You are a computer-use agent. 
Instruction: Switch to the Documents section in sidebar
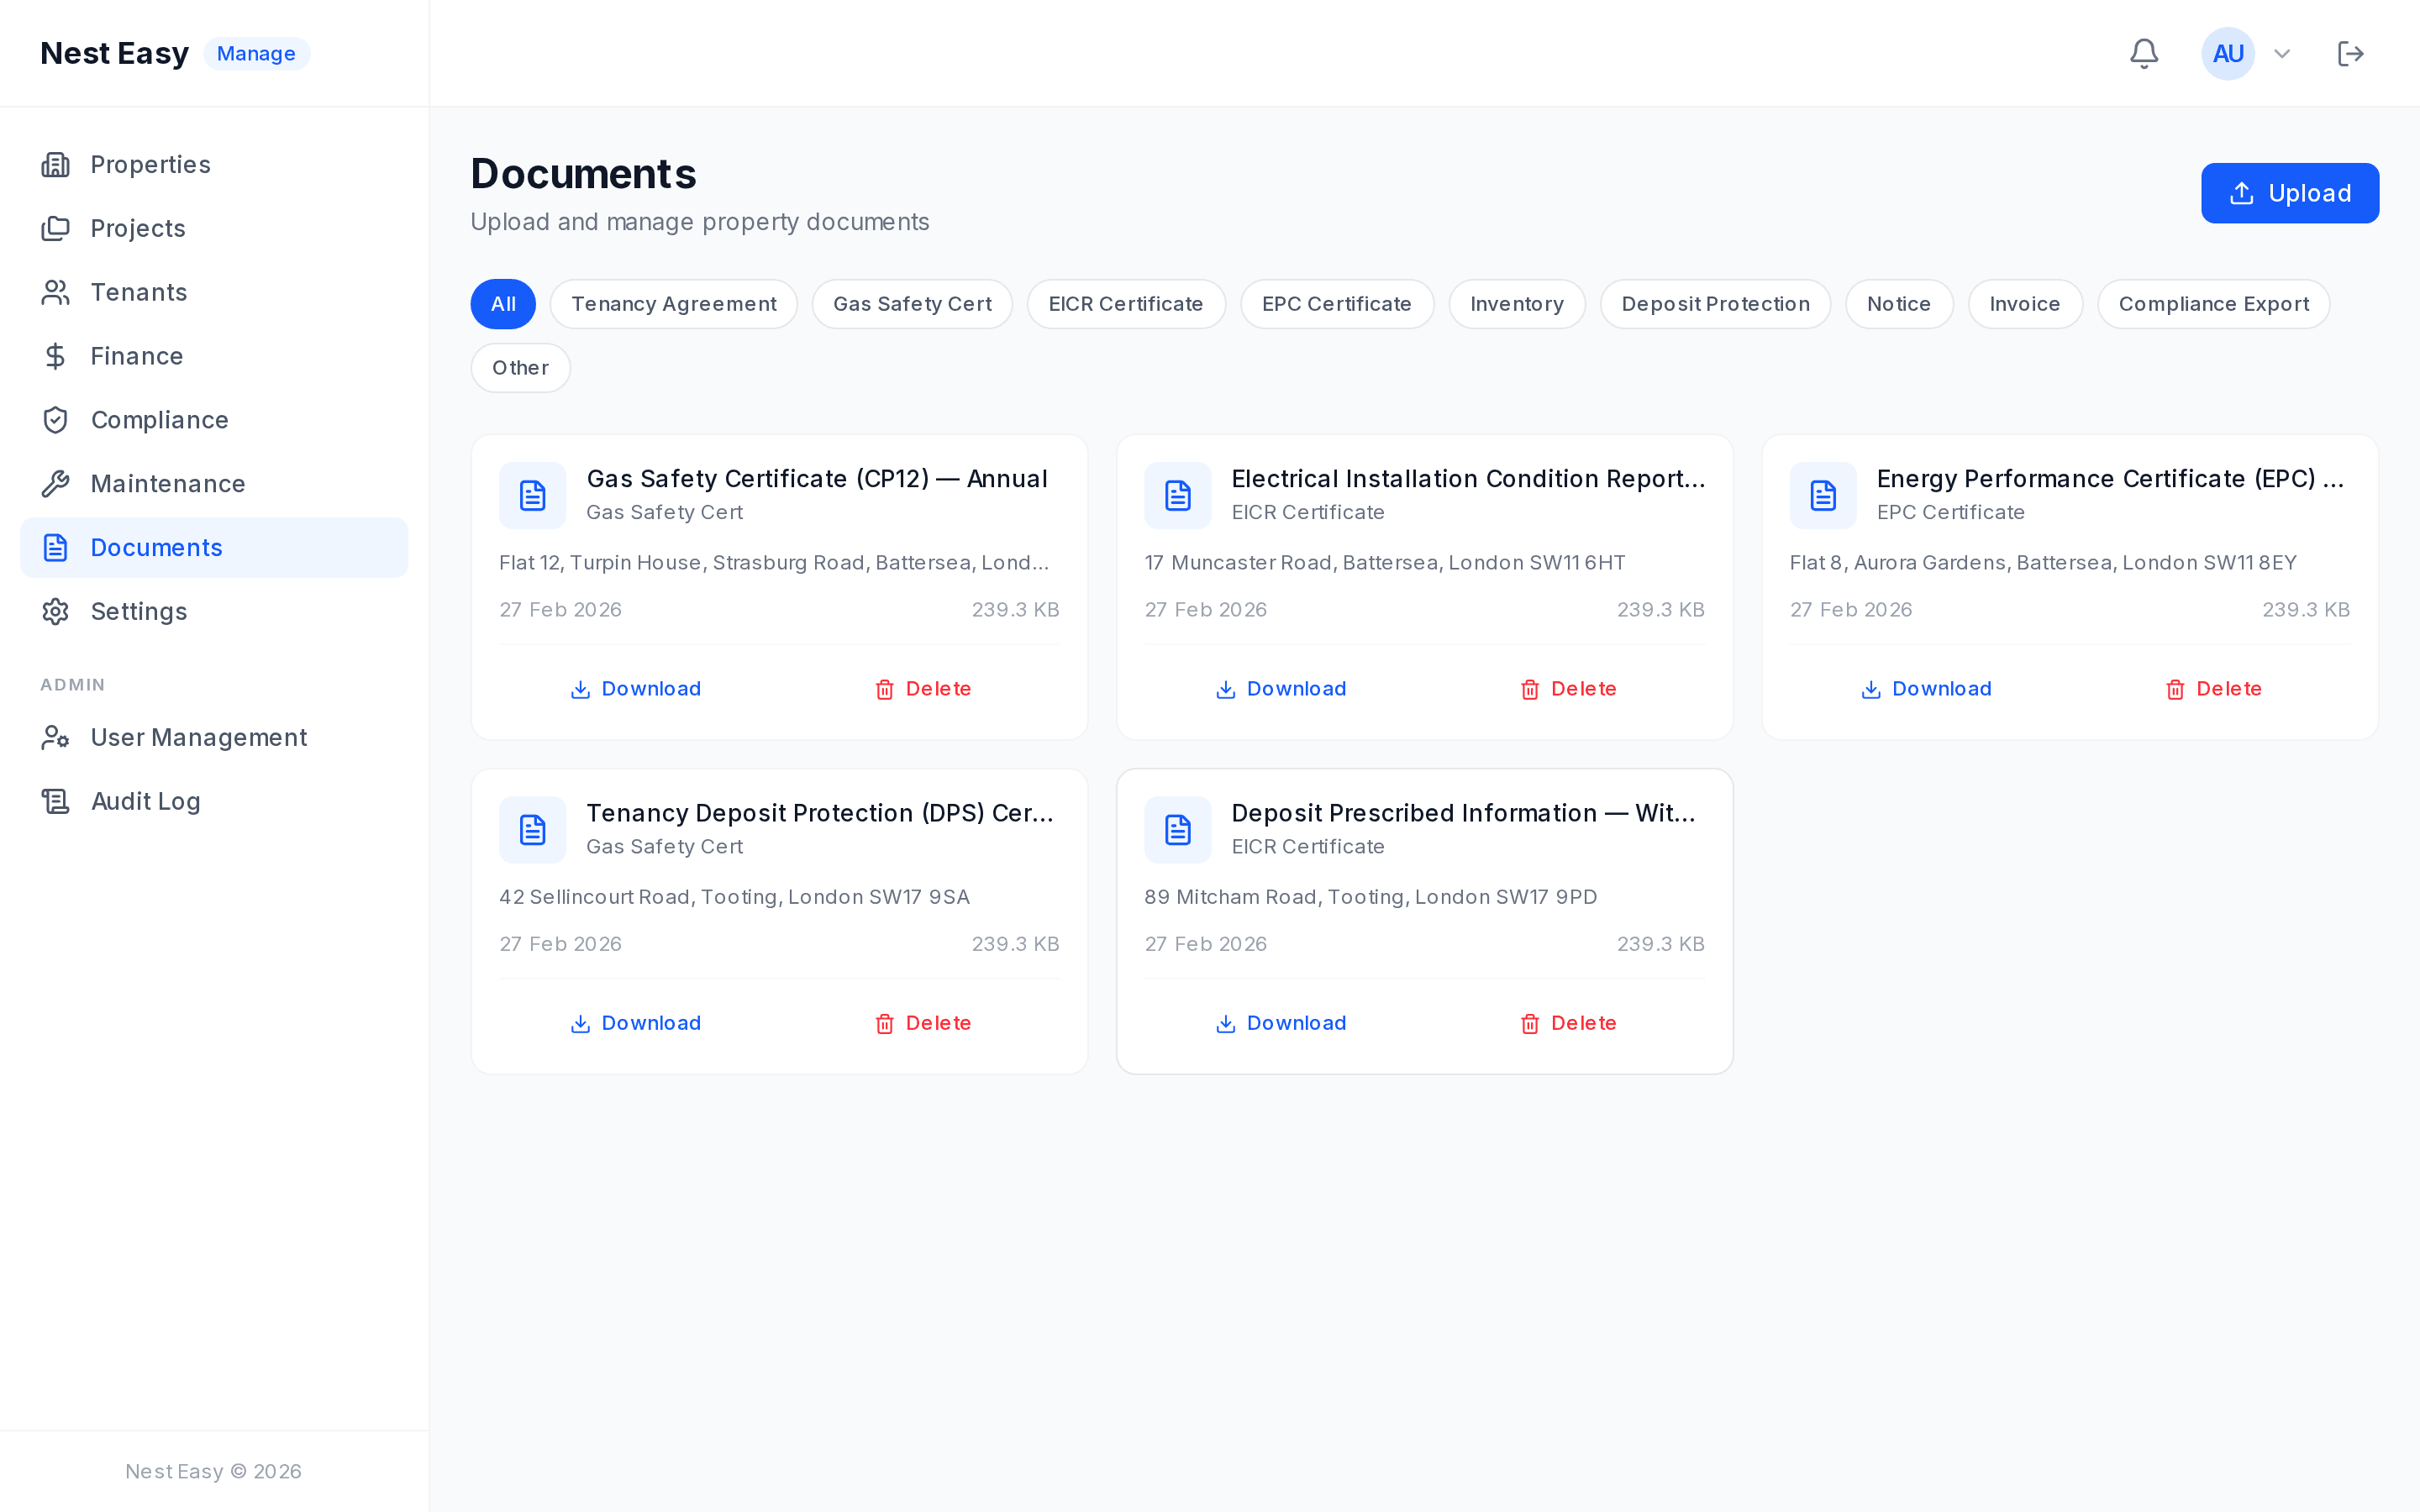[x=156, y=547]
